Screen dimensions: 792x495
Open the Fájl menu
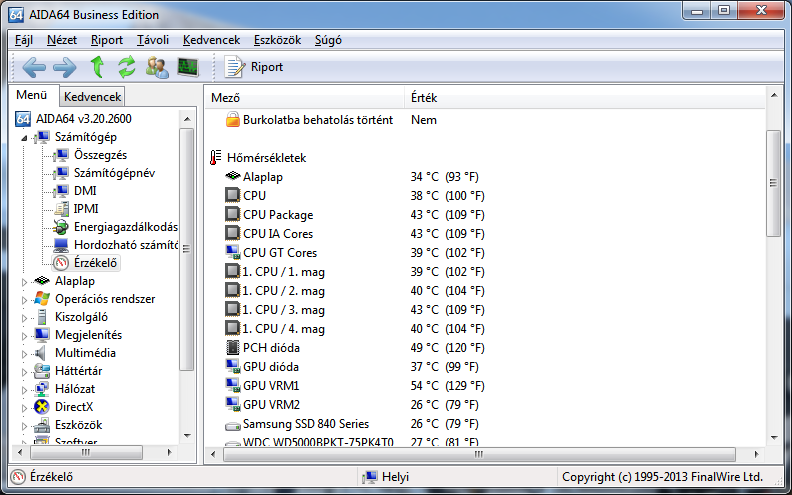(x=24, y=40)
